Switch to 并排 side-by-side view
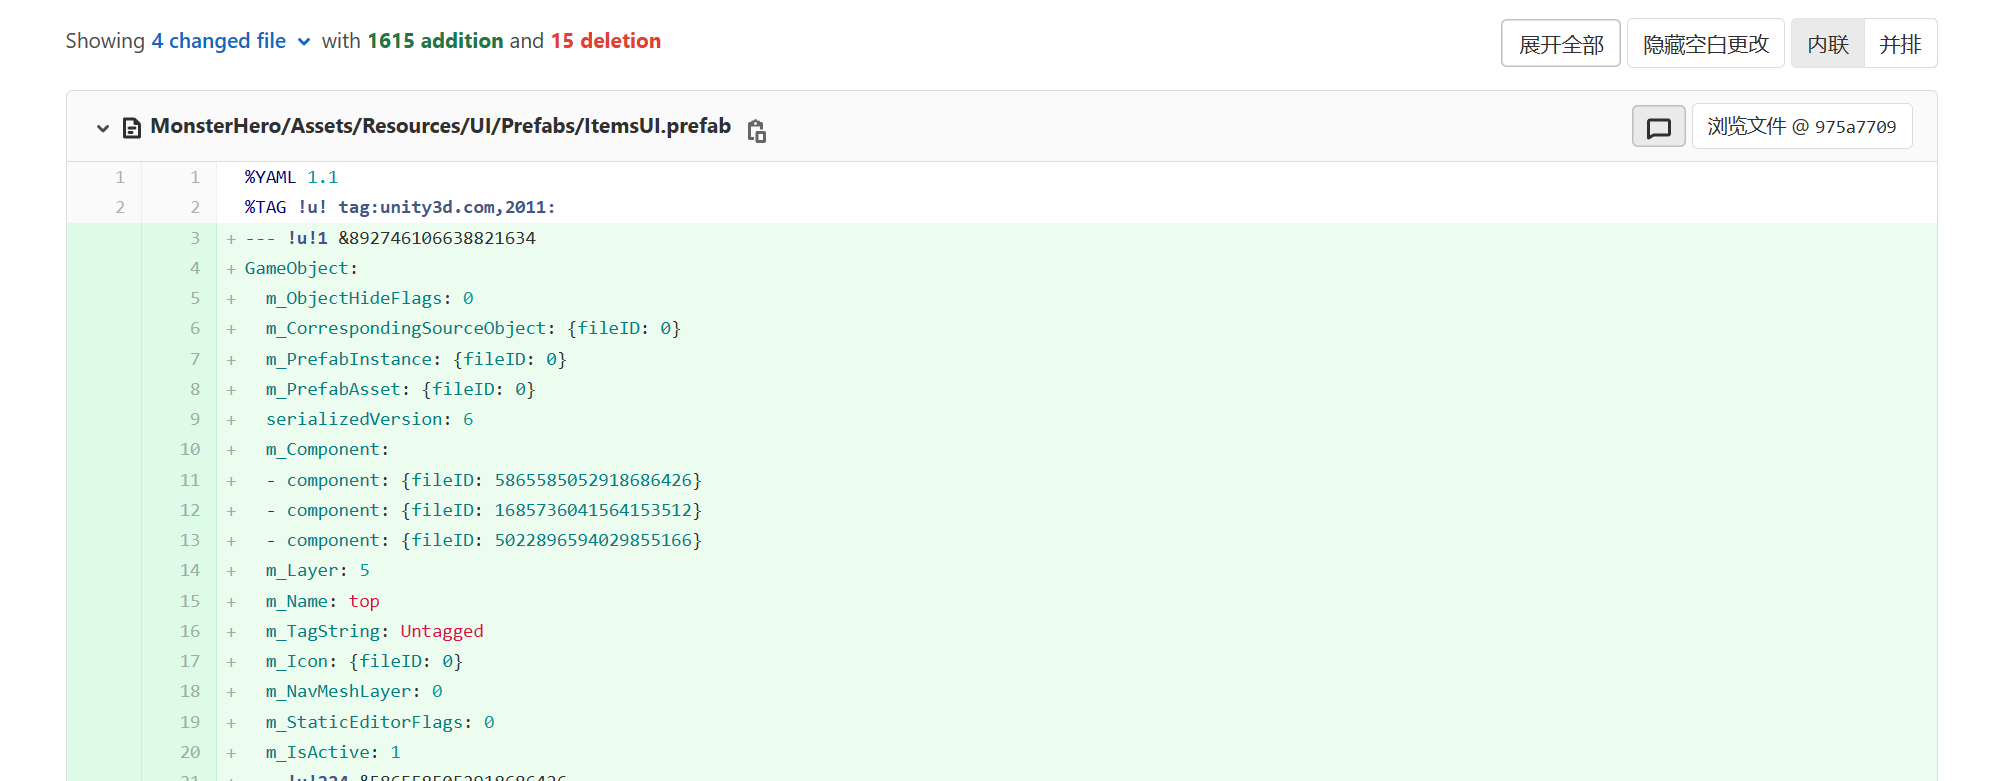Screen dimensions: 1996x781 (x=1900, y=44)
